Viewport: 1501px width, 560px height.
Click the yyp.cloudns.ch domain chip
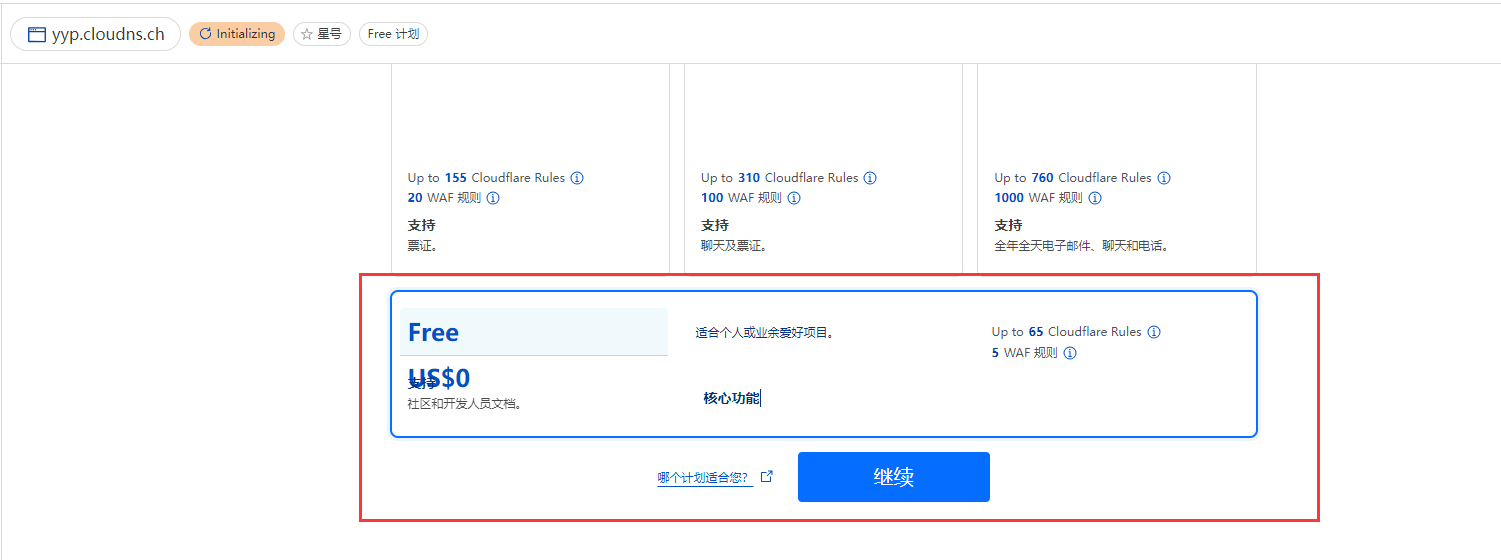[x=96, y=34]
